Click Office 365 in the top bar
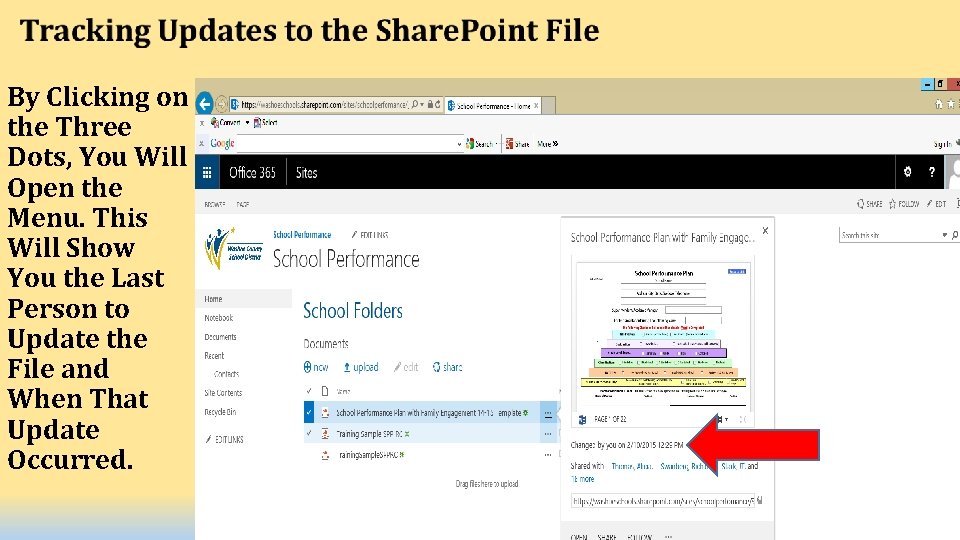The image size is (960, 540). pos(252,173)
